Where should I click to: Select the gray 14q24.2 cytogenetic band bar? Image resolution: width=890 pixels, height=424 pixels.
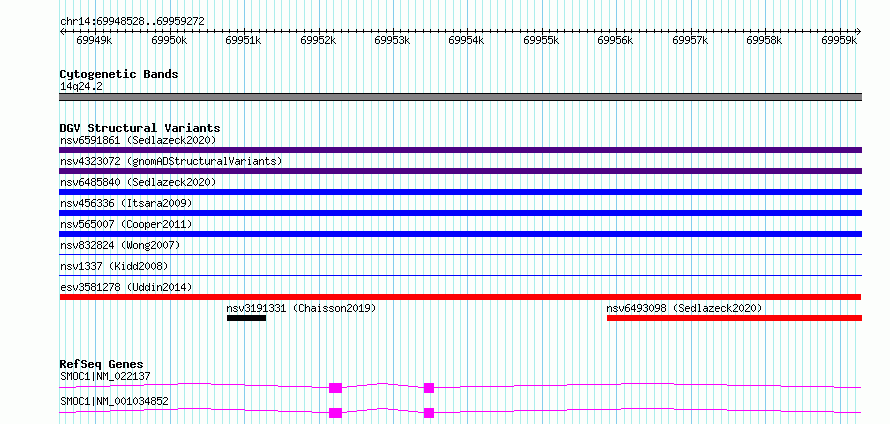tap(460, 97)
